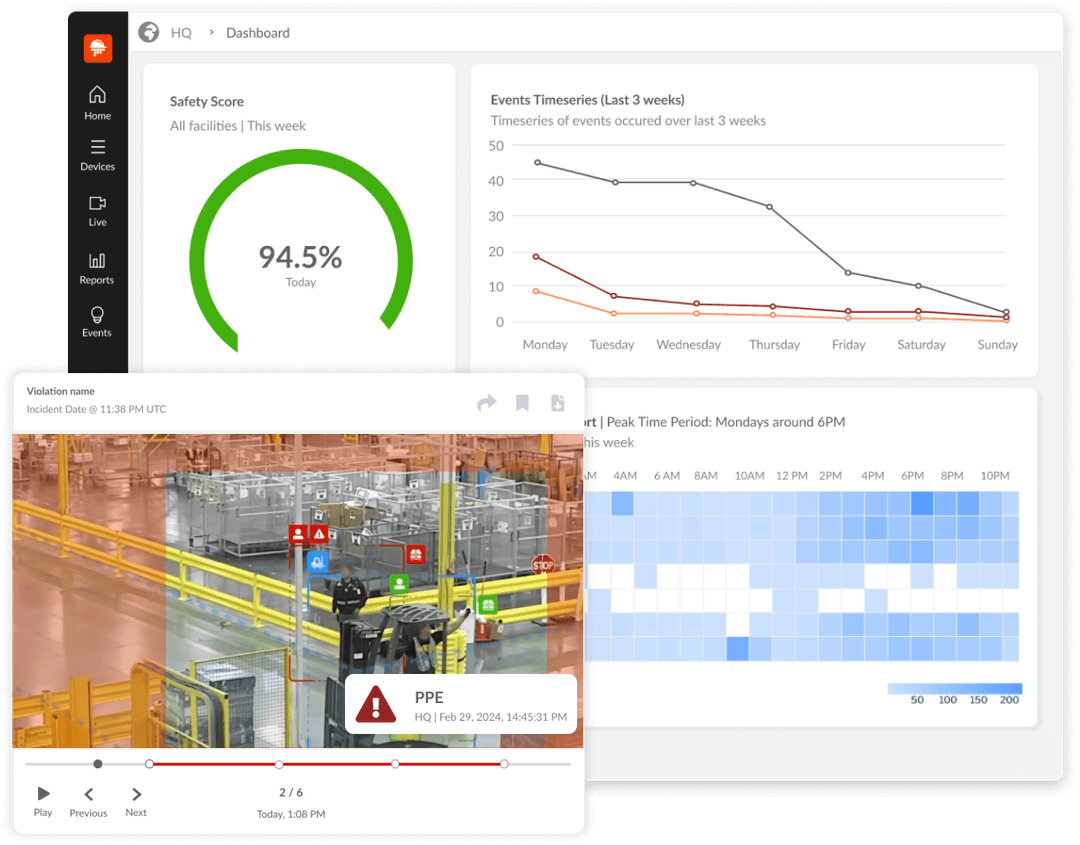Click the PPE alert warning icon
Screen dimensions: 1080x845
point(375,704)
